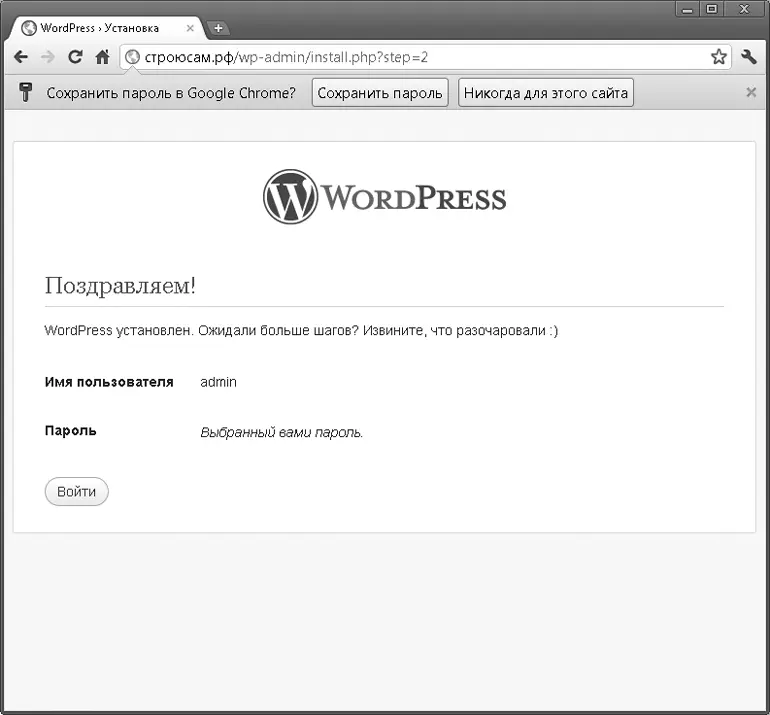Select the WordPress › Установка tab
Viewport: 770px width, 715px height.
coord(100,28)
